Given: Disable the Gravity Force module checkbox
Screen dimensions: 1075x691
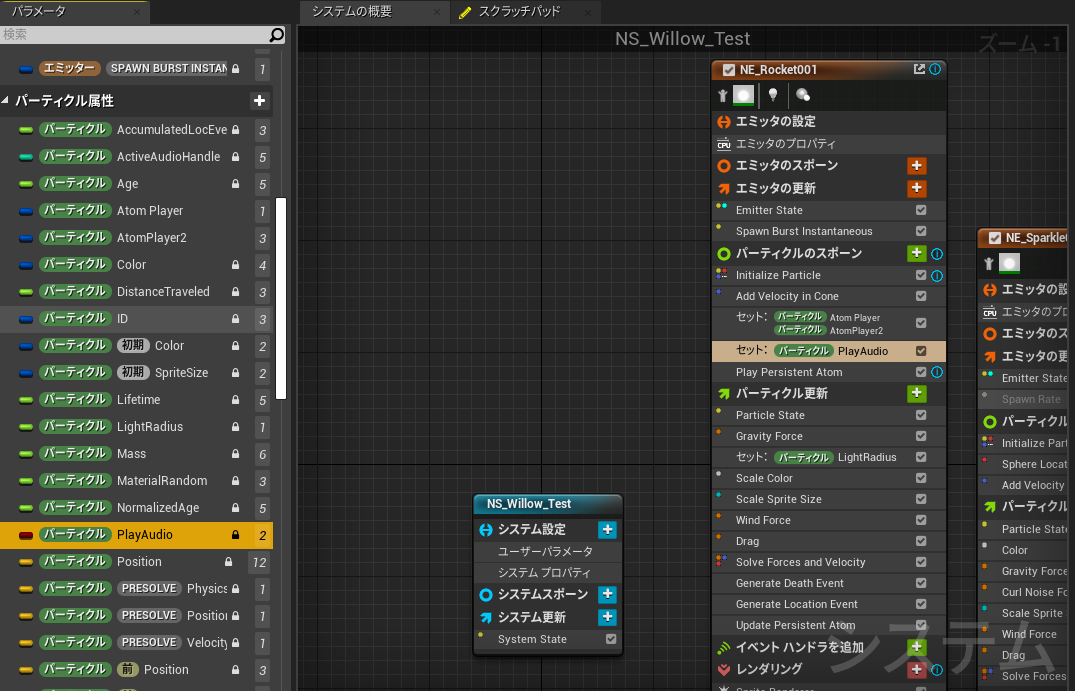Looking at the screenshot, I should (921, 436).
